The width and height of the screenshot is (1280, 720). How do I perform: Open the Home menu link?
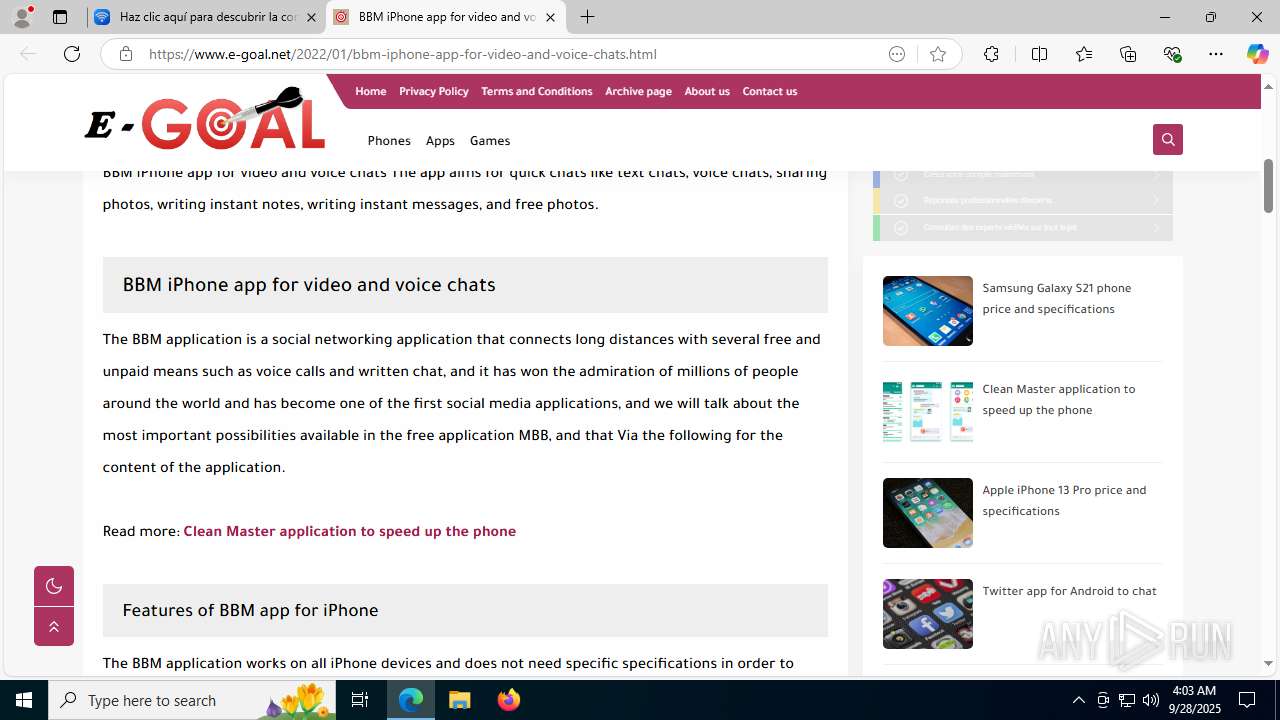click(370, 91)
